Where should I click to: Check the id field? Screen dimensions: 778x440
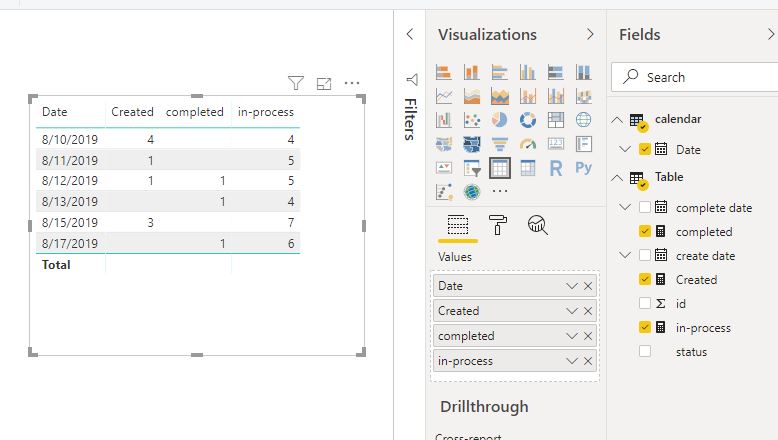coord(645,303)
